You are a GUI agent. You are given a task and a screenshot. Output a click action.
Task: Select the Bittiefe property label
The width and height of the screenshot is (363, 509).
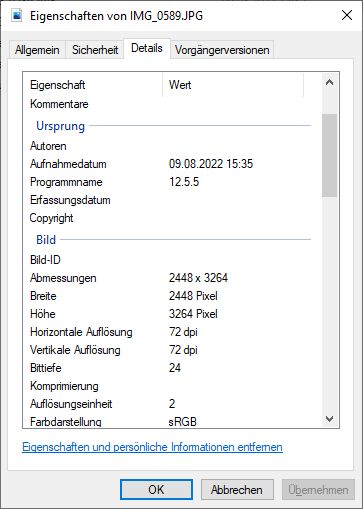46,368
